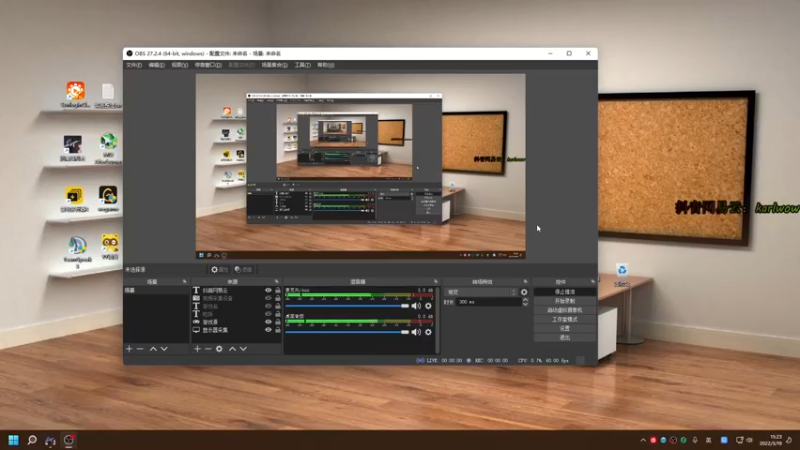Toggle the lock on 视频采集设备 source
This screenshot has width=800, height=450.
[x=278, y=298]
